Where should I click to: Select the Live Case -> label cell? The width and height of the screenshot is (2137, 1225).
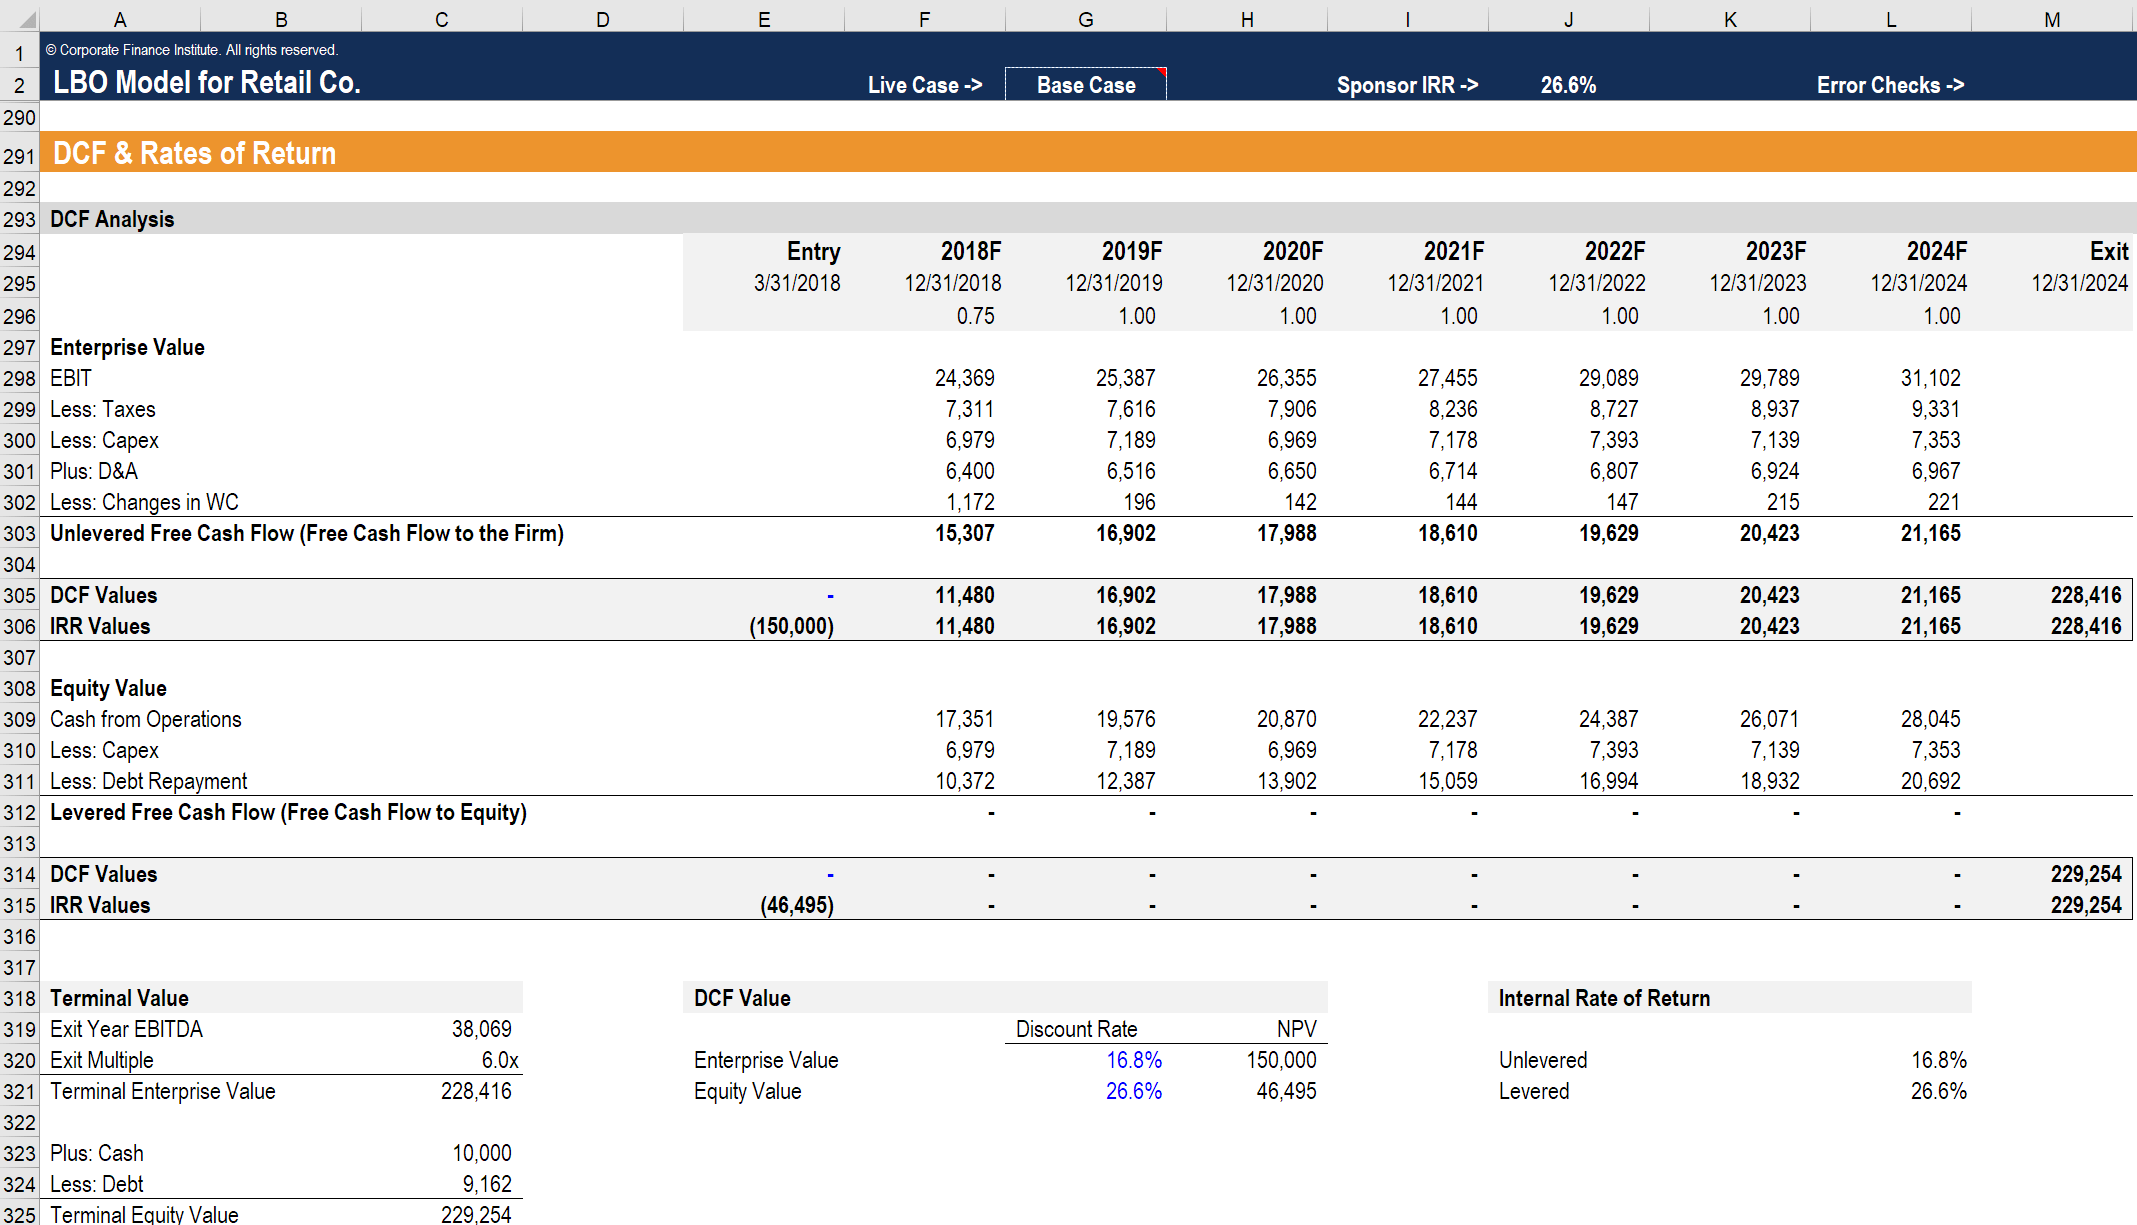pyautogui.click(x=924, y=85)
